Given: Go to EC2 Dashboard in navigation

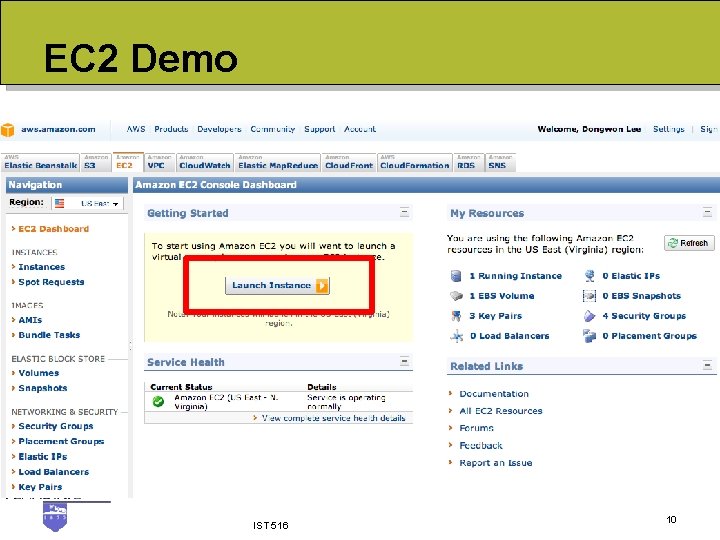Looking at the screenshot, I should point(53,229).
